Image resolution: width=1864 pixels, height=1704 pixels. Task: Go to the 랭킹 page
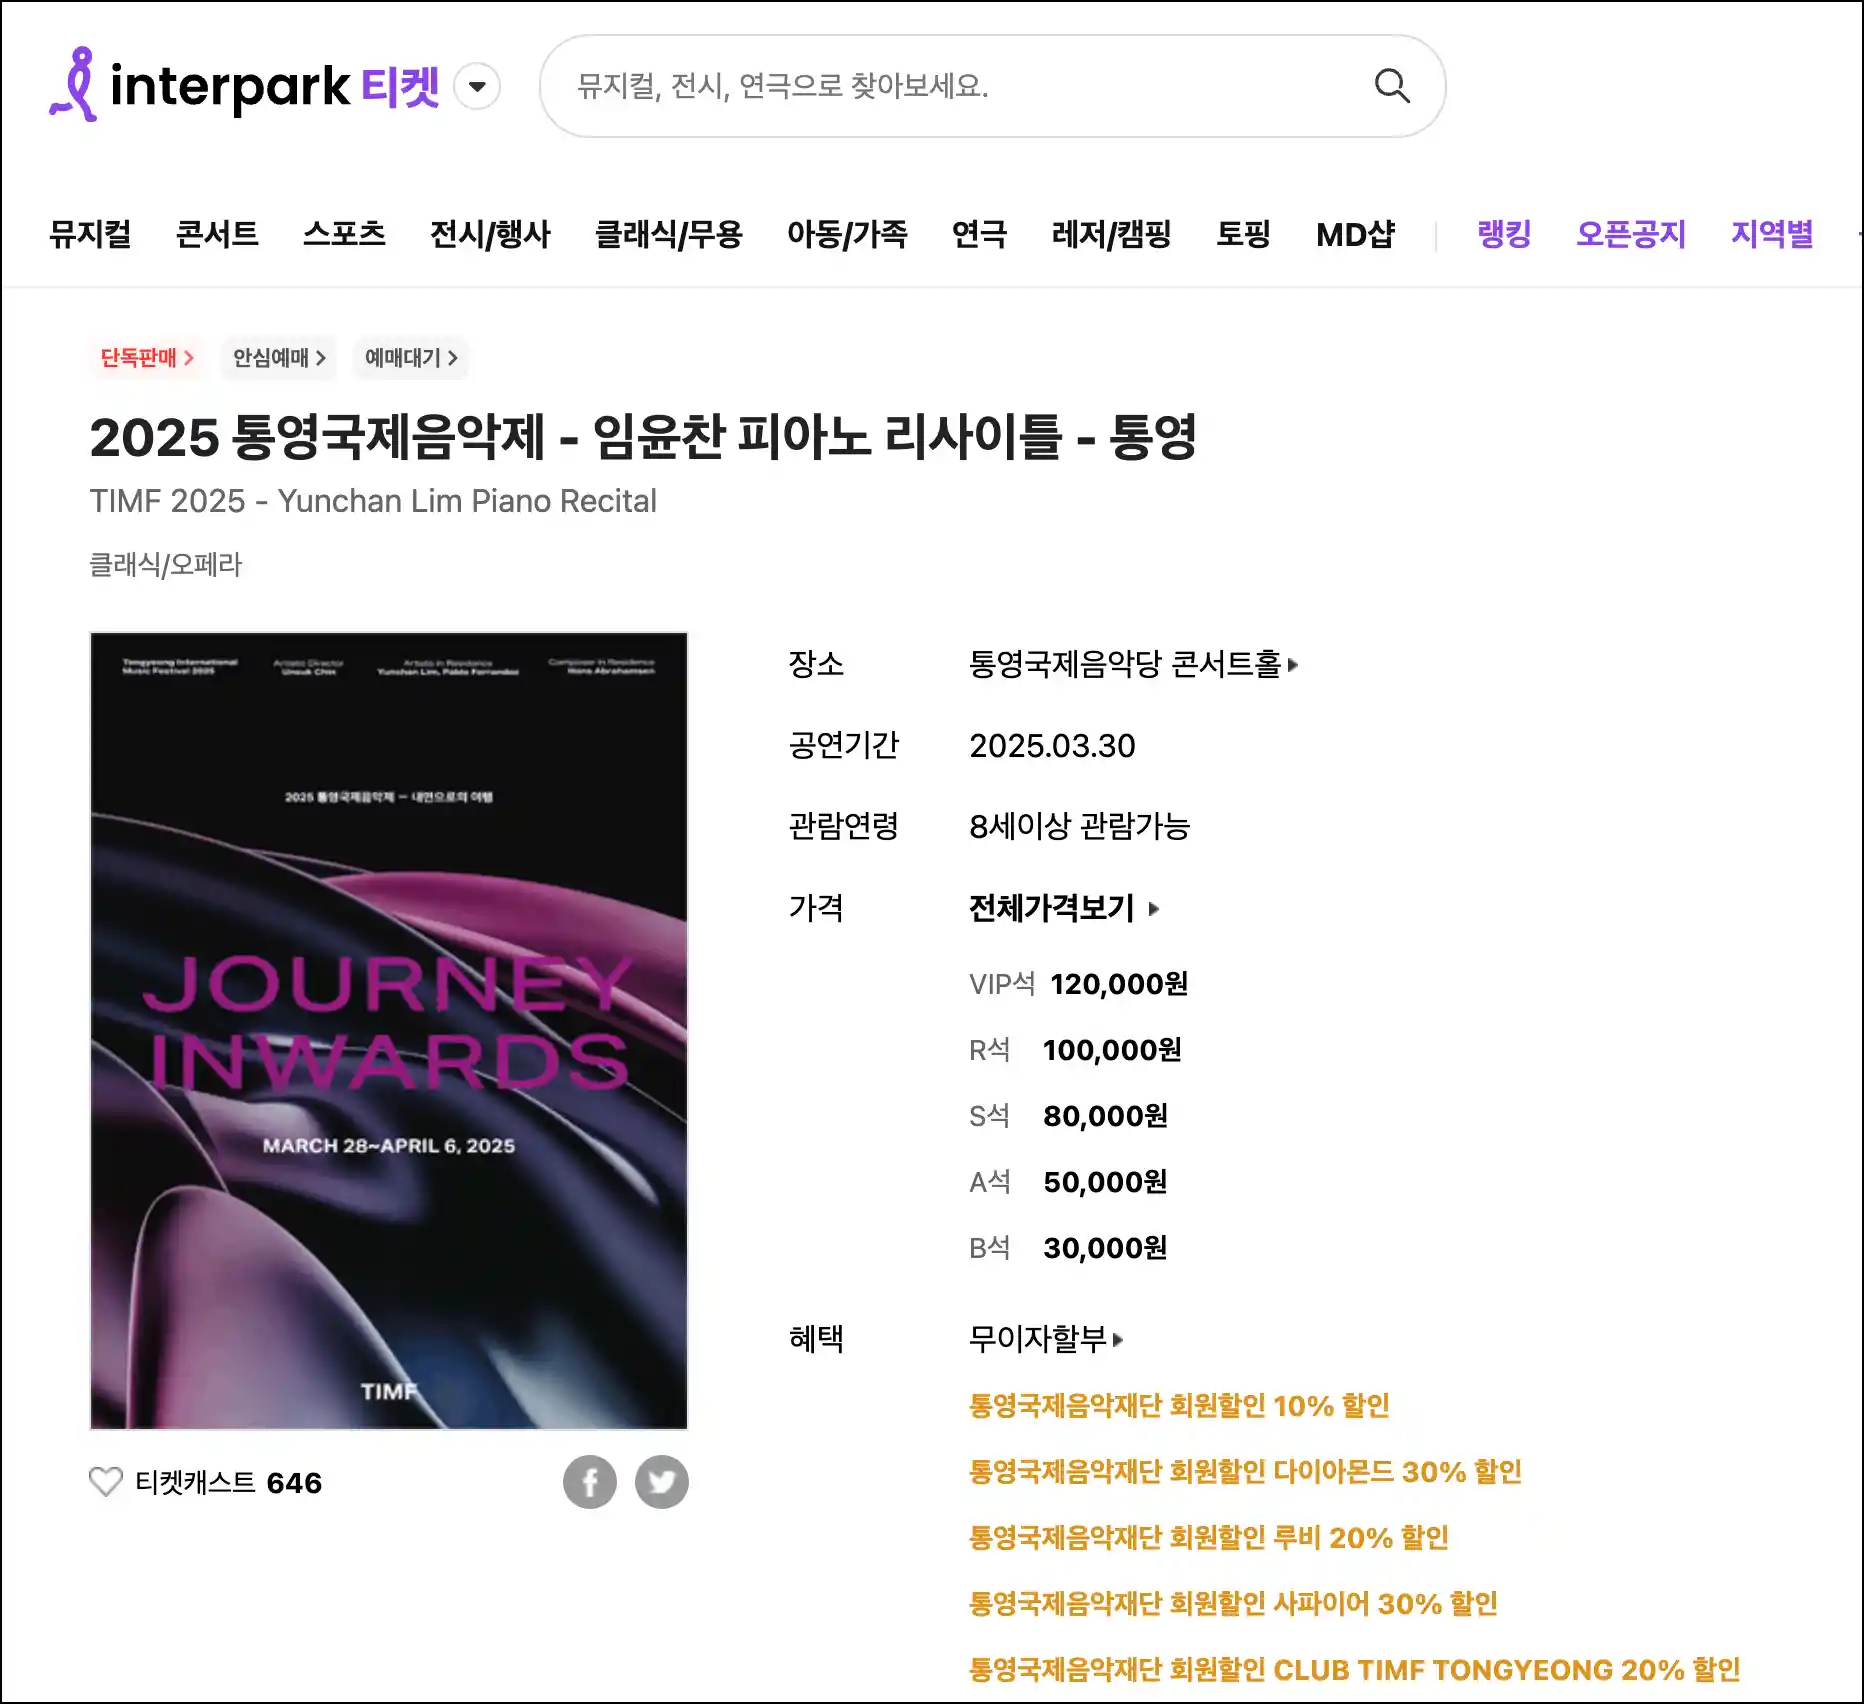(1504, 234)
